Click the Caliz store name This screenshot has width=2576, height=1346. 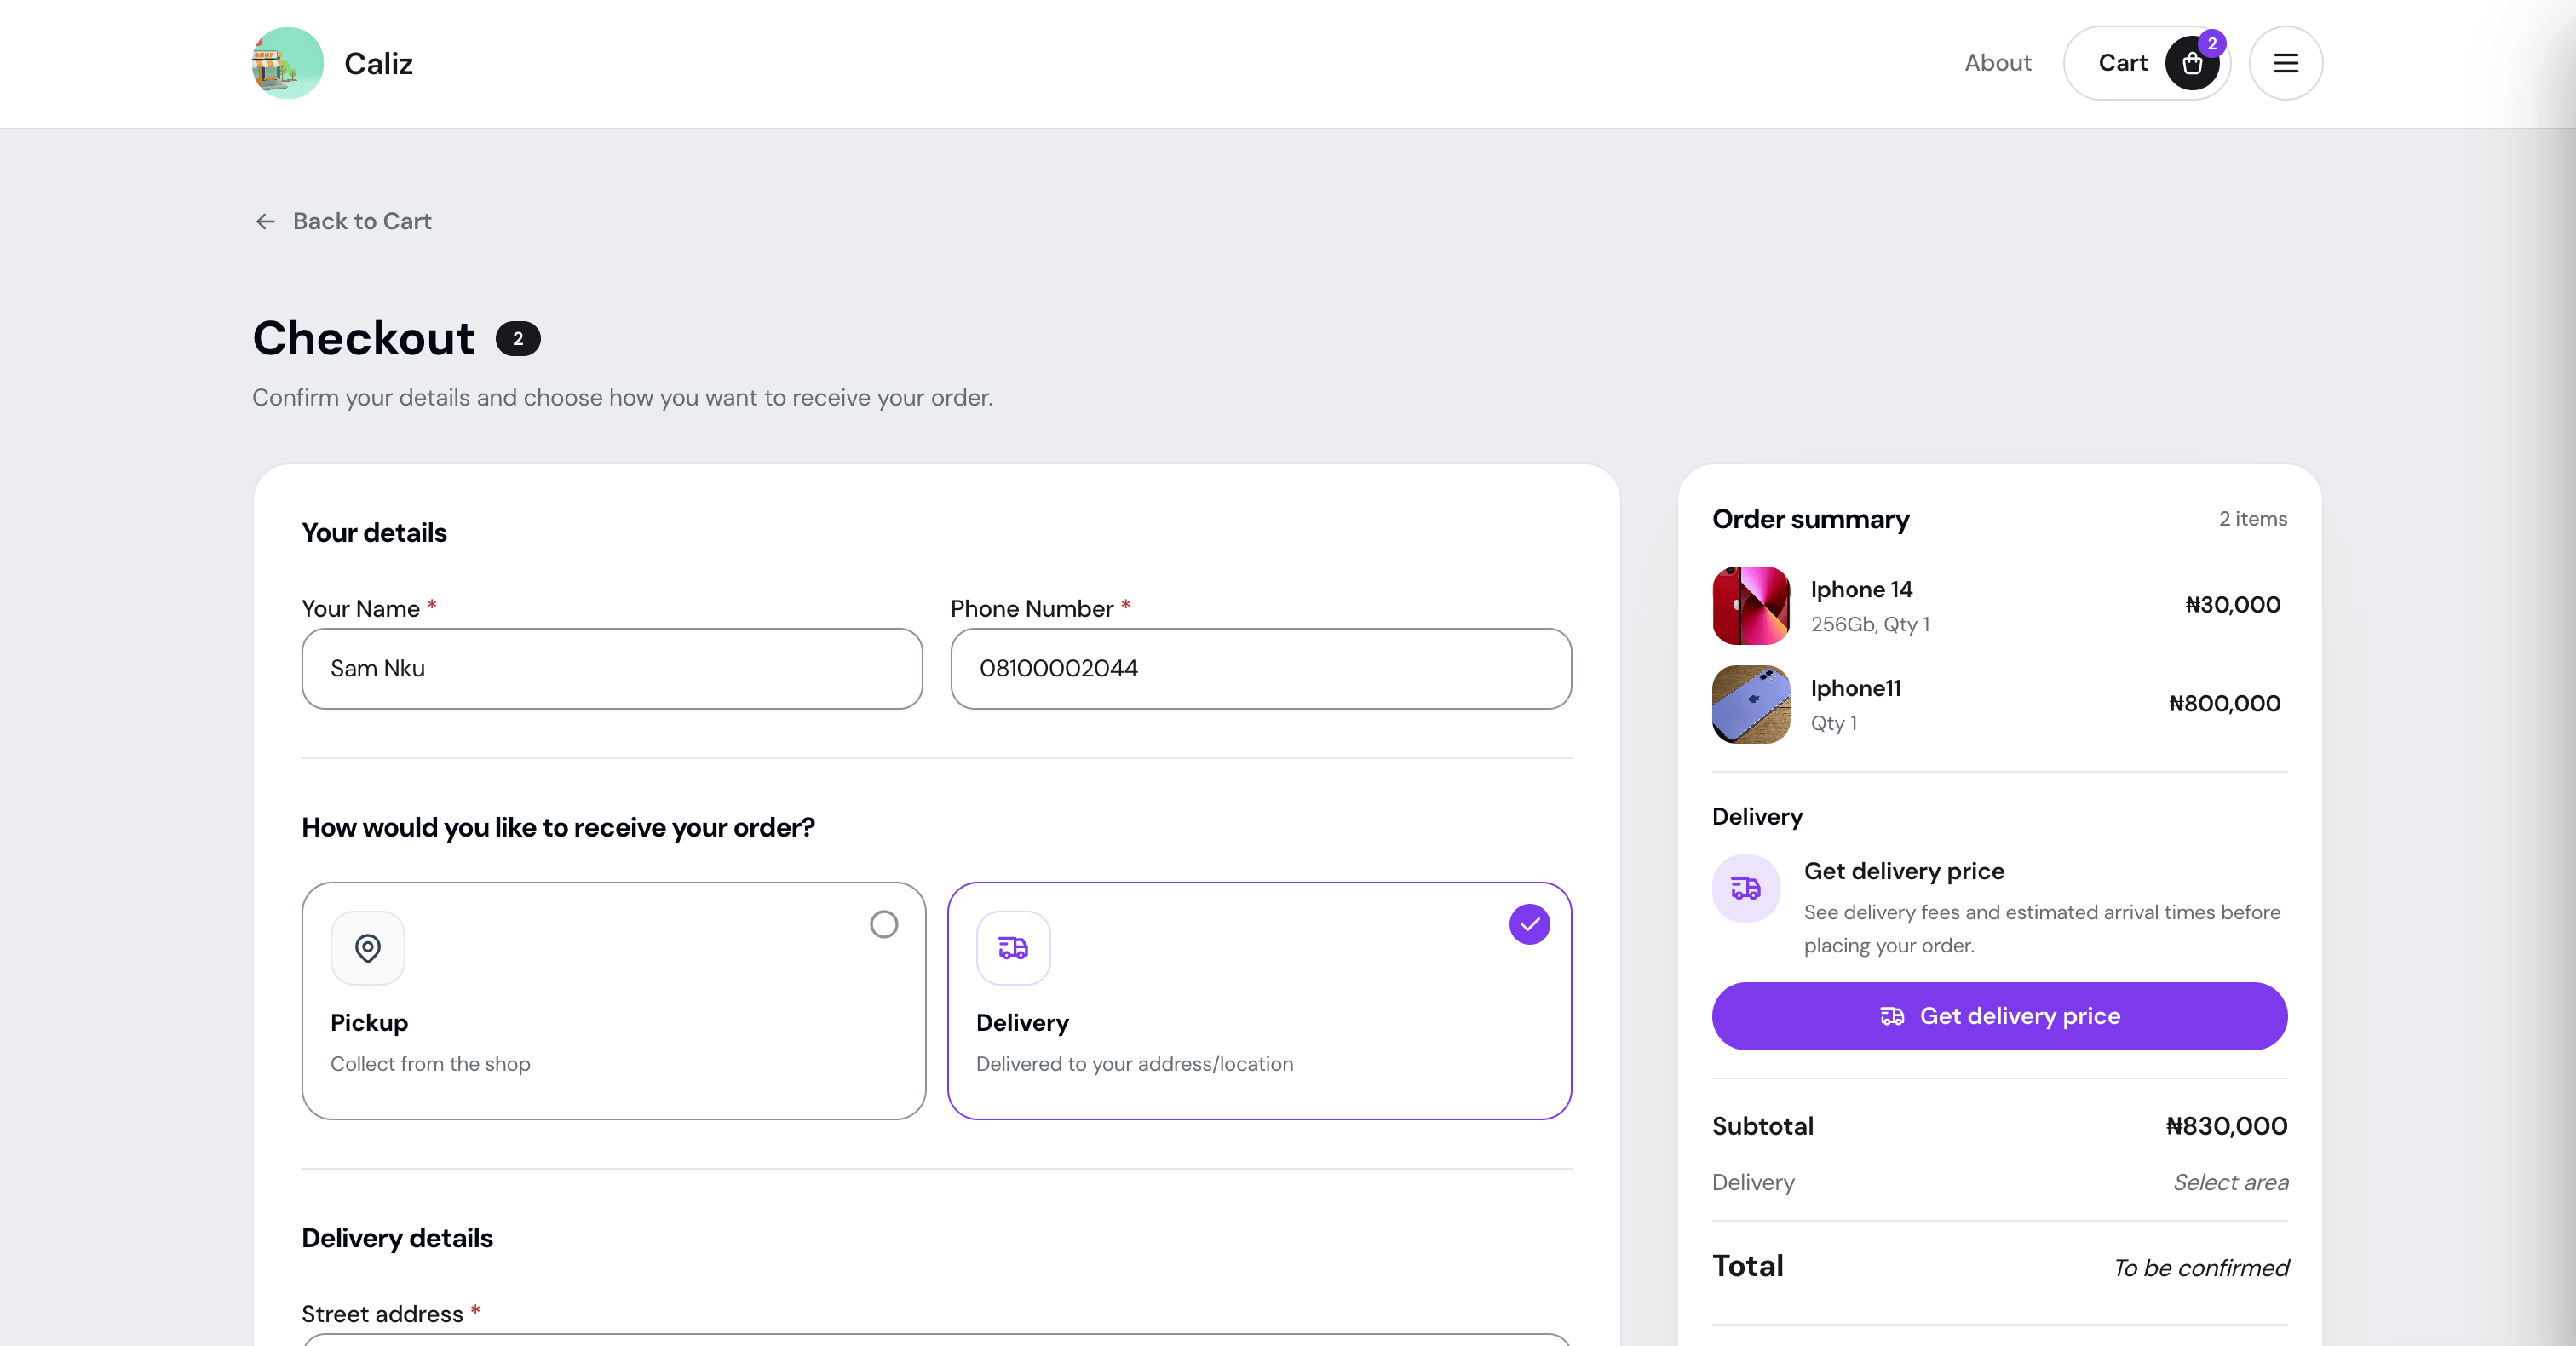click(x=378, y=63)
